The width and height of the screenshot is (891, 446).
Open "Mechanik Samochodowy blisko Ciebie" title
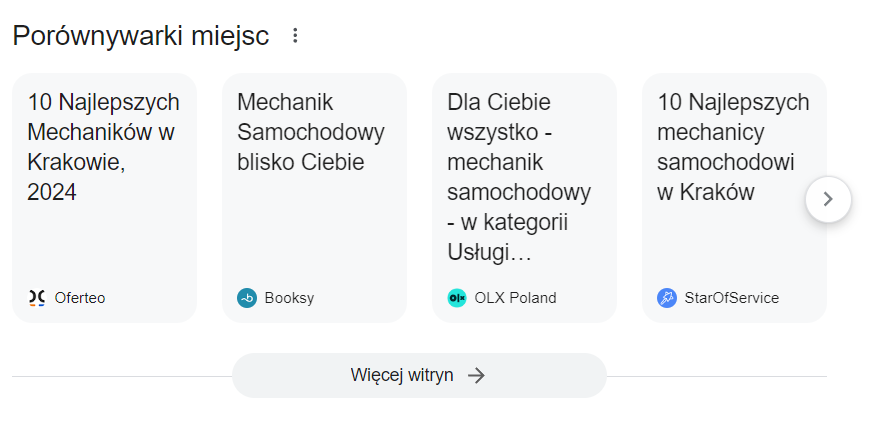310,132
